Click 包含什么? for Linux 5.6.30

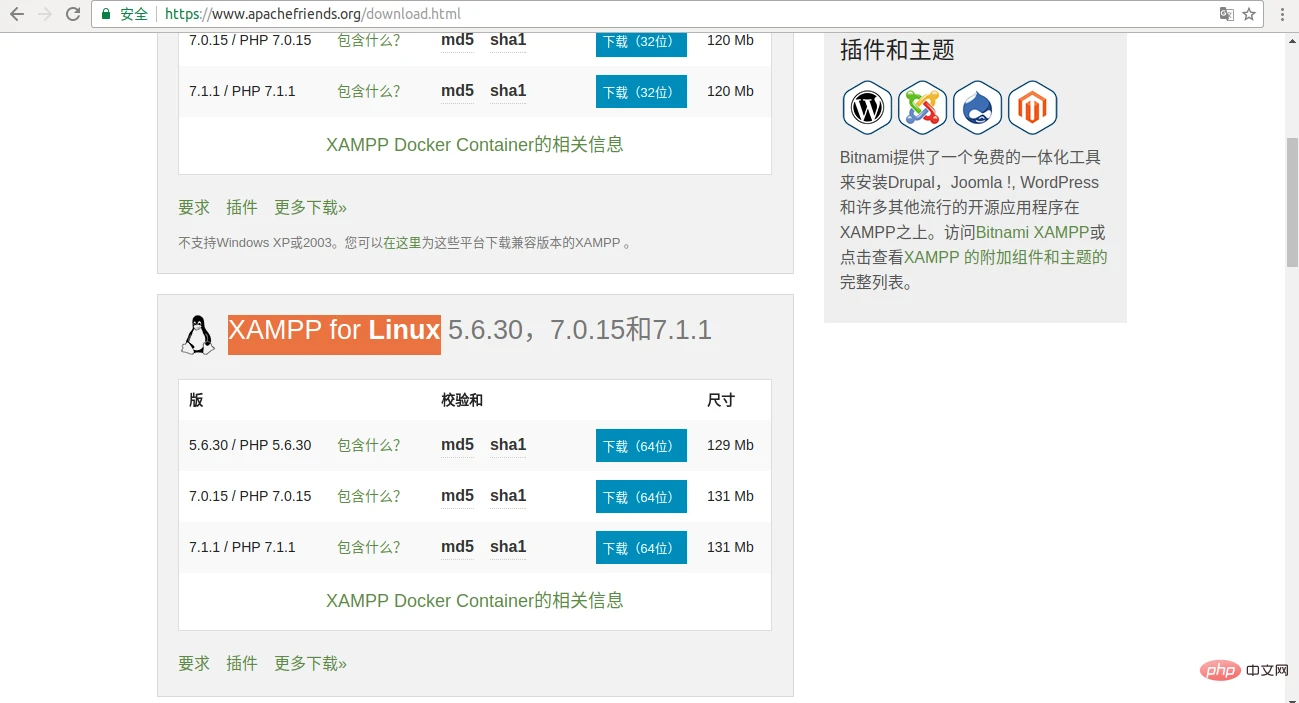point(369,446)
